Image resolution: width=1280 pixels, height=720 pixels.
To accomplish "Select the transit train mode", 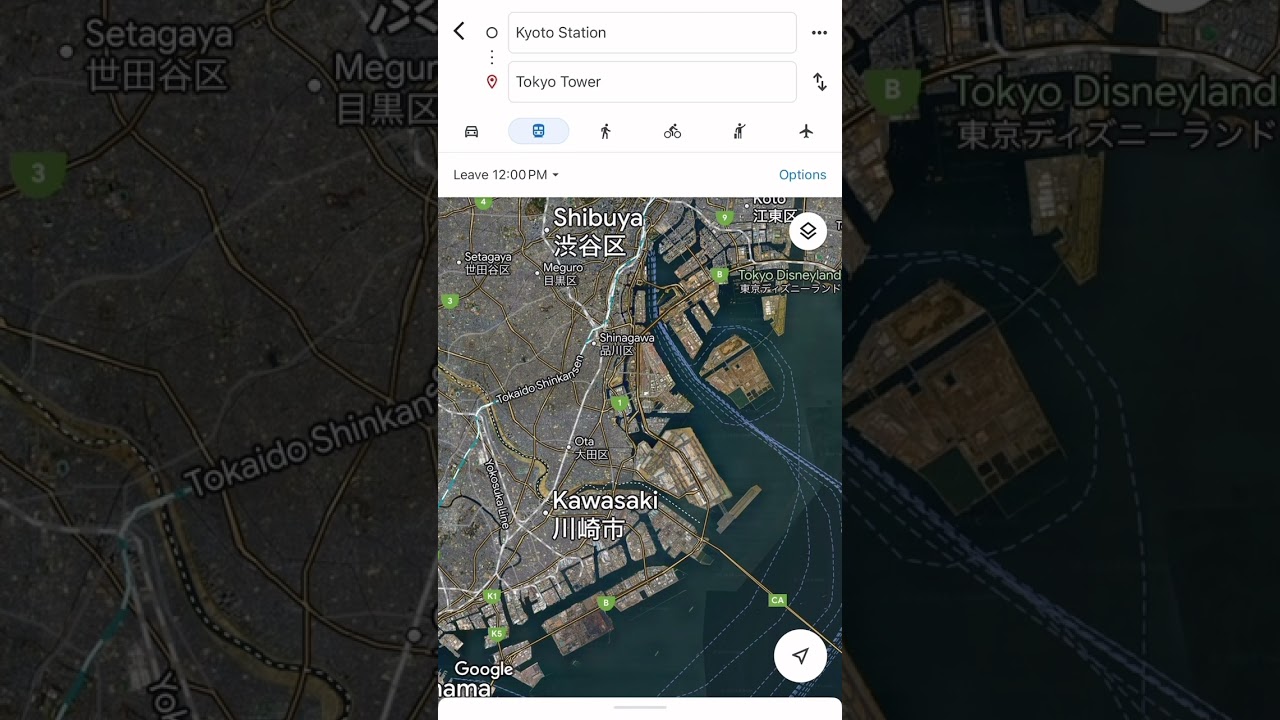I will click(x=538, y=131).
